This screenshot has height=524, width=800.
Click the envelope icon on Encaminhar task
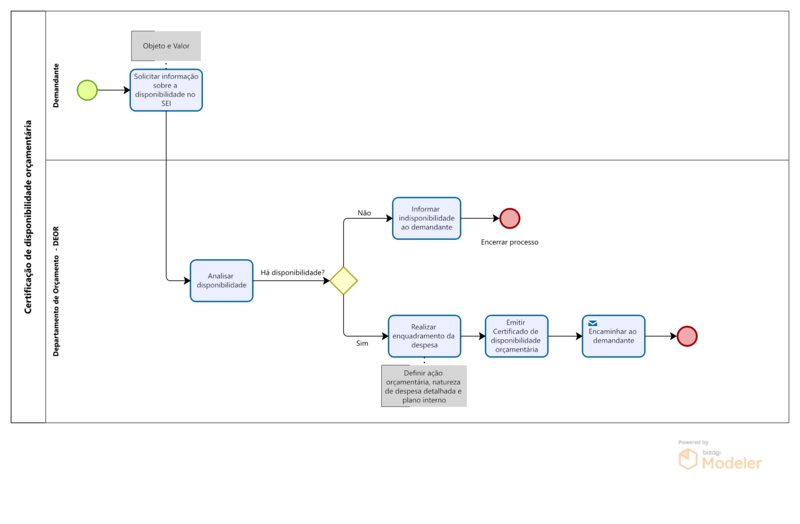[593, 324]
